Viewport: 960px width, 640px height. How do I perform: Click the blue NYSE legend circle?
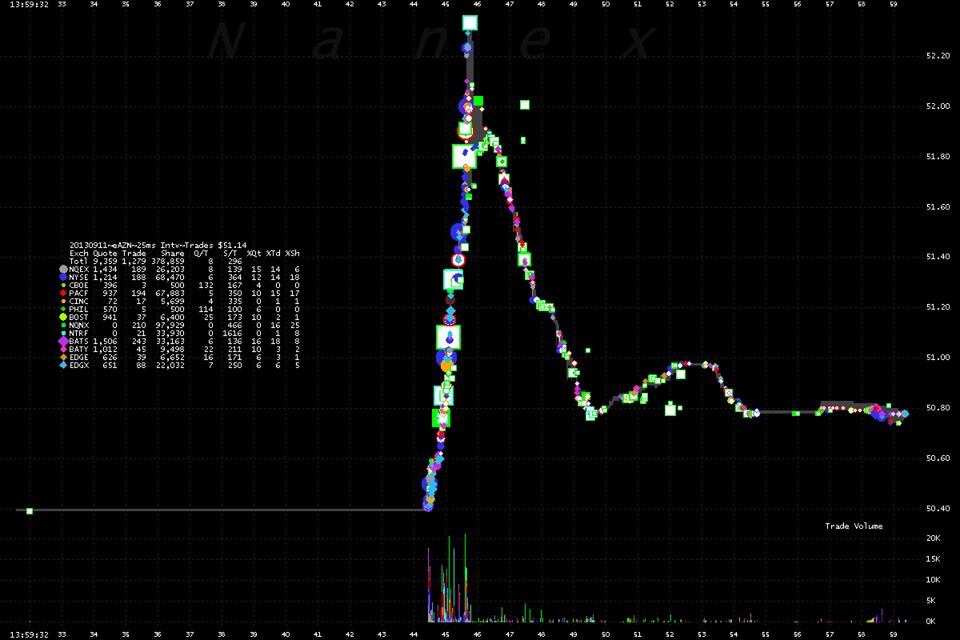pos(64,278)
